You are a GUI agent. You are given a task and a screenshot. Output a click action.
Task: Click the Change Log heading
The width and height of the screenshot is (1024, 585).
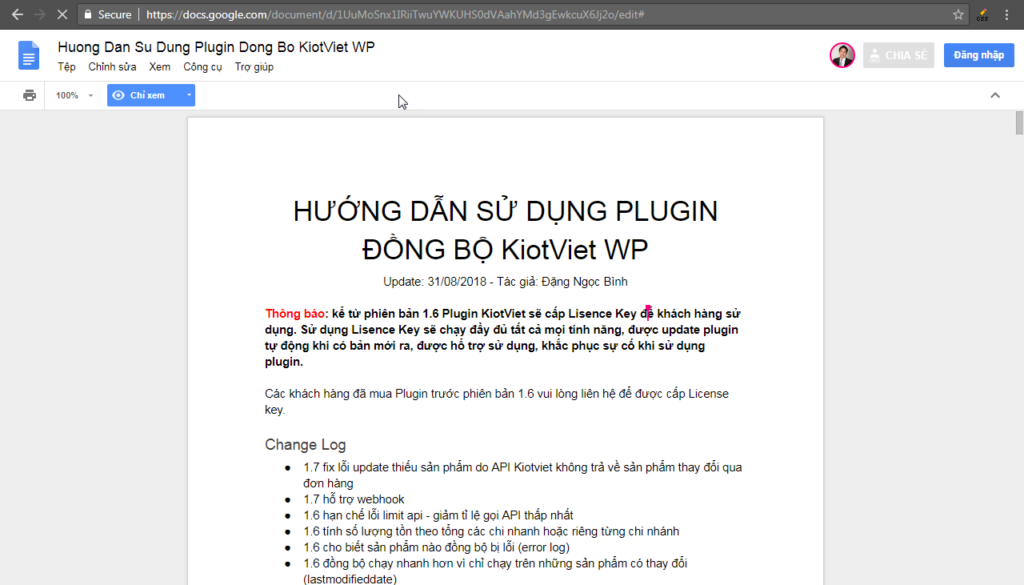[x=305, y=445]
